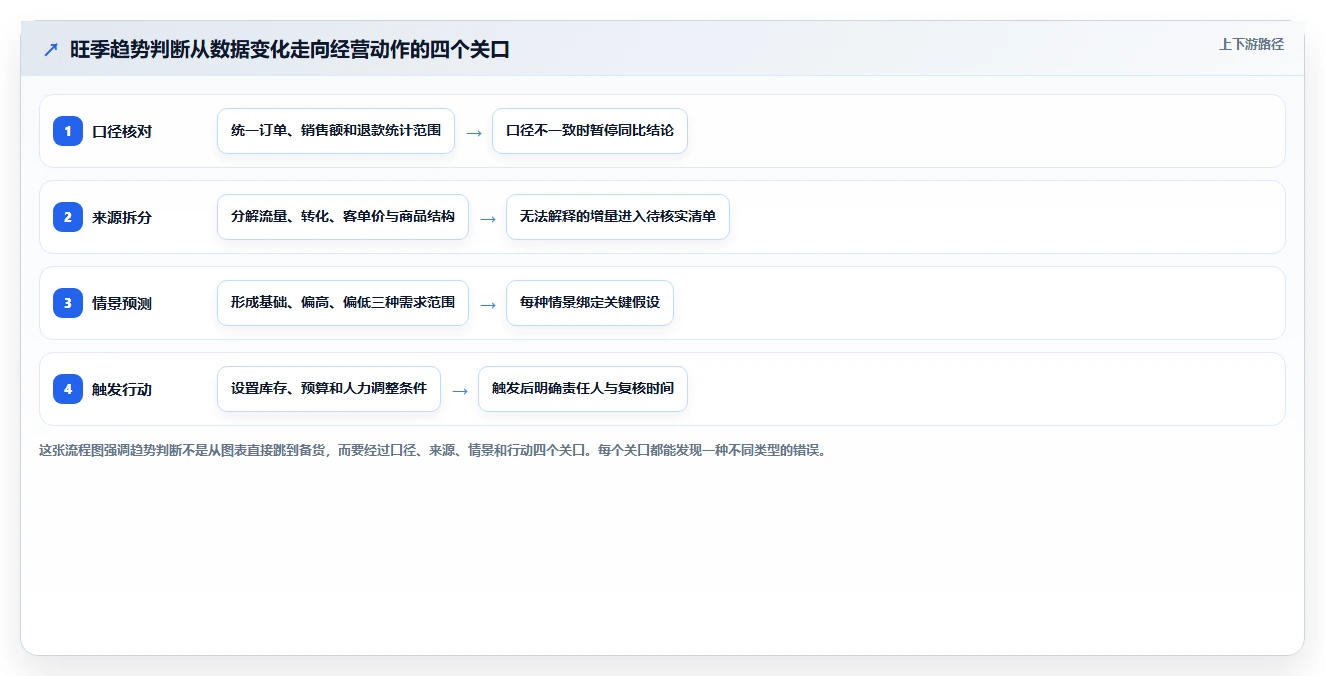
Task: Click the 统一订单、销售额和退款统计范围 box
Action: [x=336, y=131]
